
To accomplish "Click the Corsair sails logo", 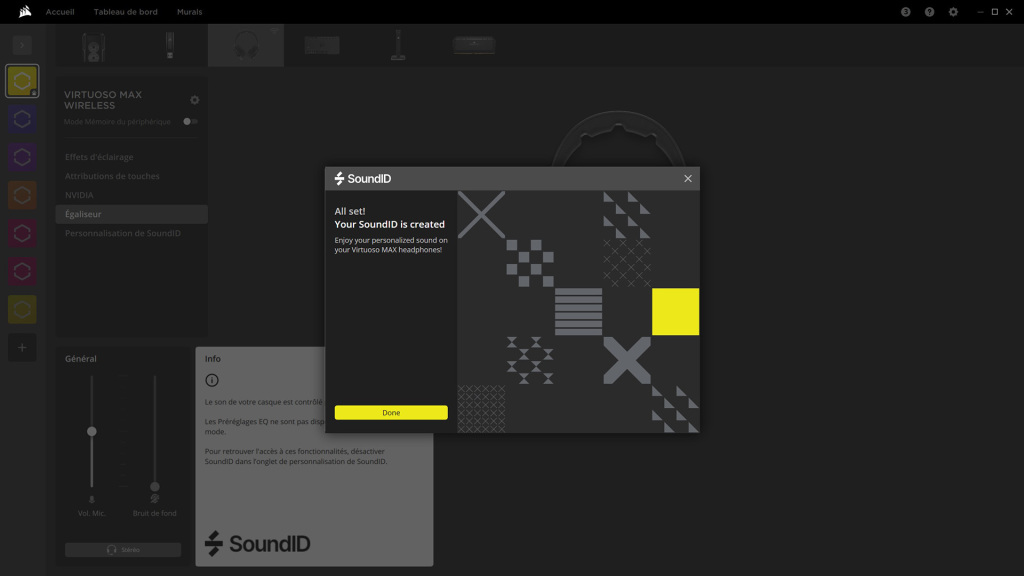I will pos(25,11).
